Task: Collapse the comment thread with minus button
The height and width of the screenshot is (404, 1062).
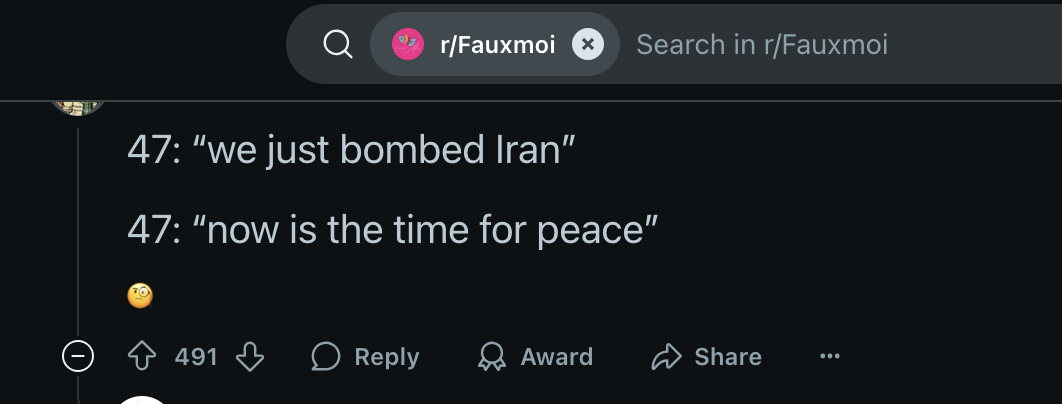Action: [78, 357]
